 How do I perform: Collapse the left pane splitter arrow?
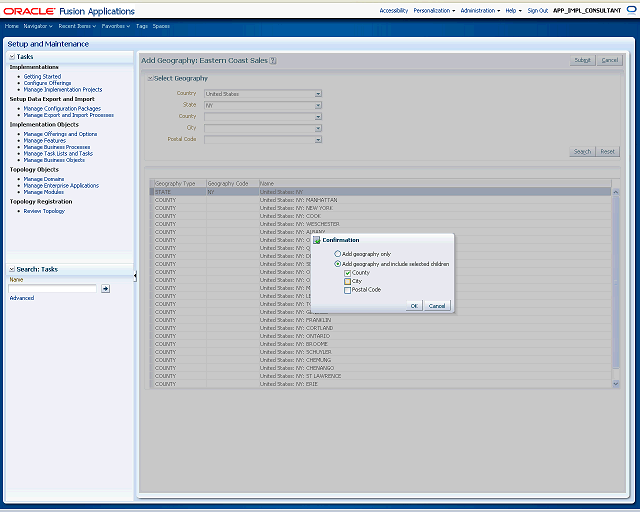click(x=135, y=277)
